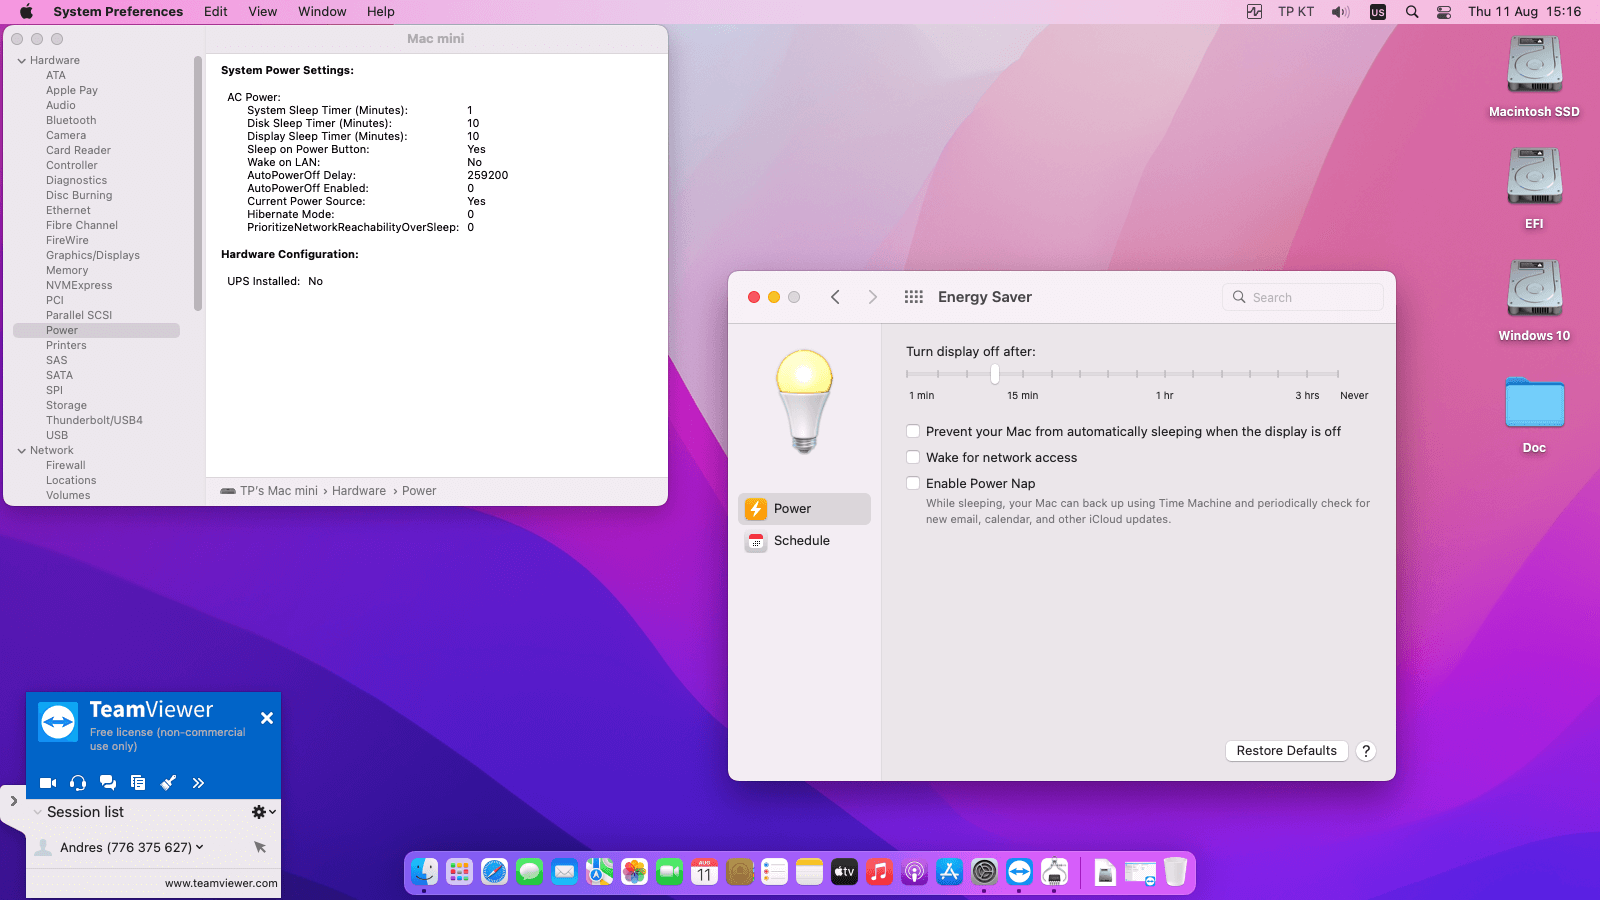Launch Photos from the Dock

tap(634, 872)
